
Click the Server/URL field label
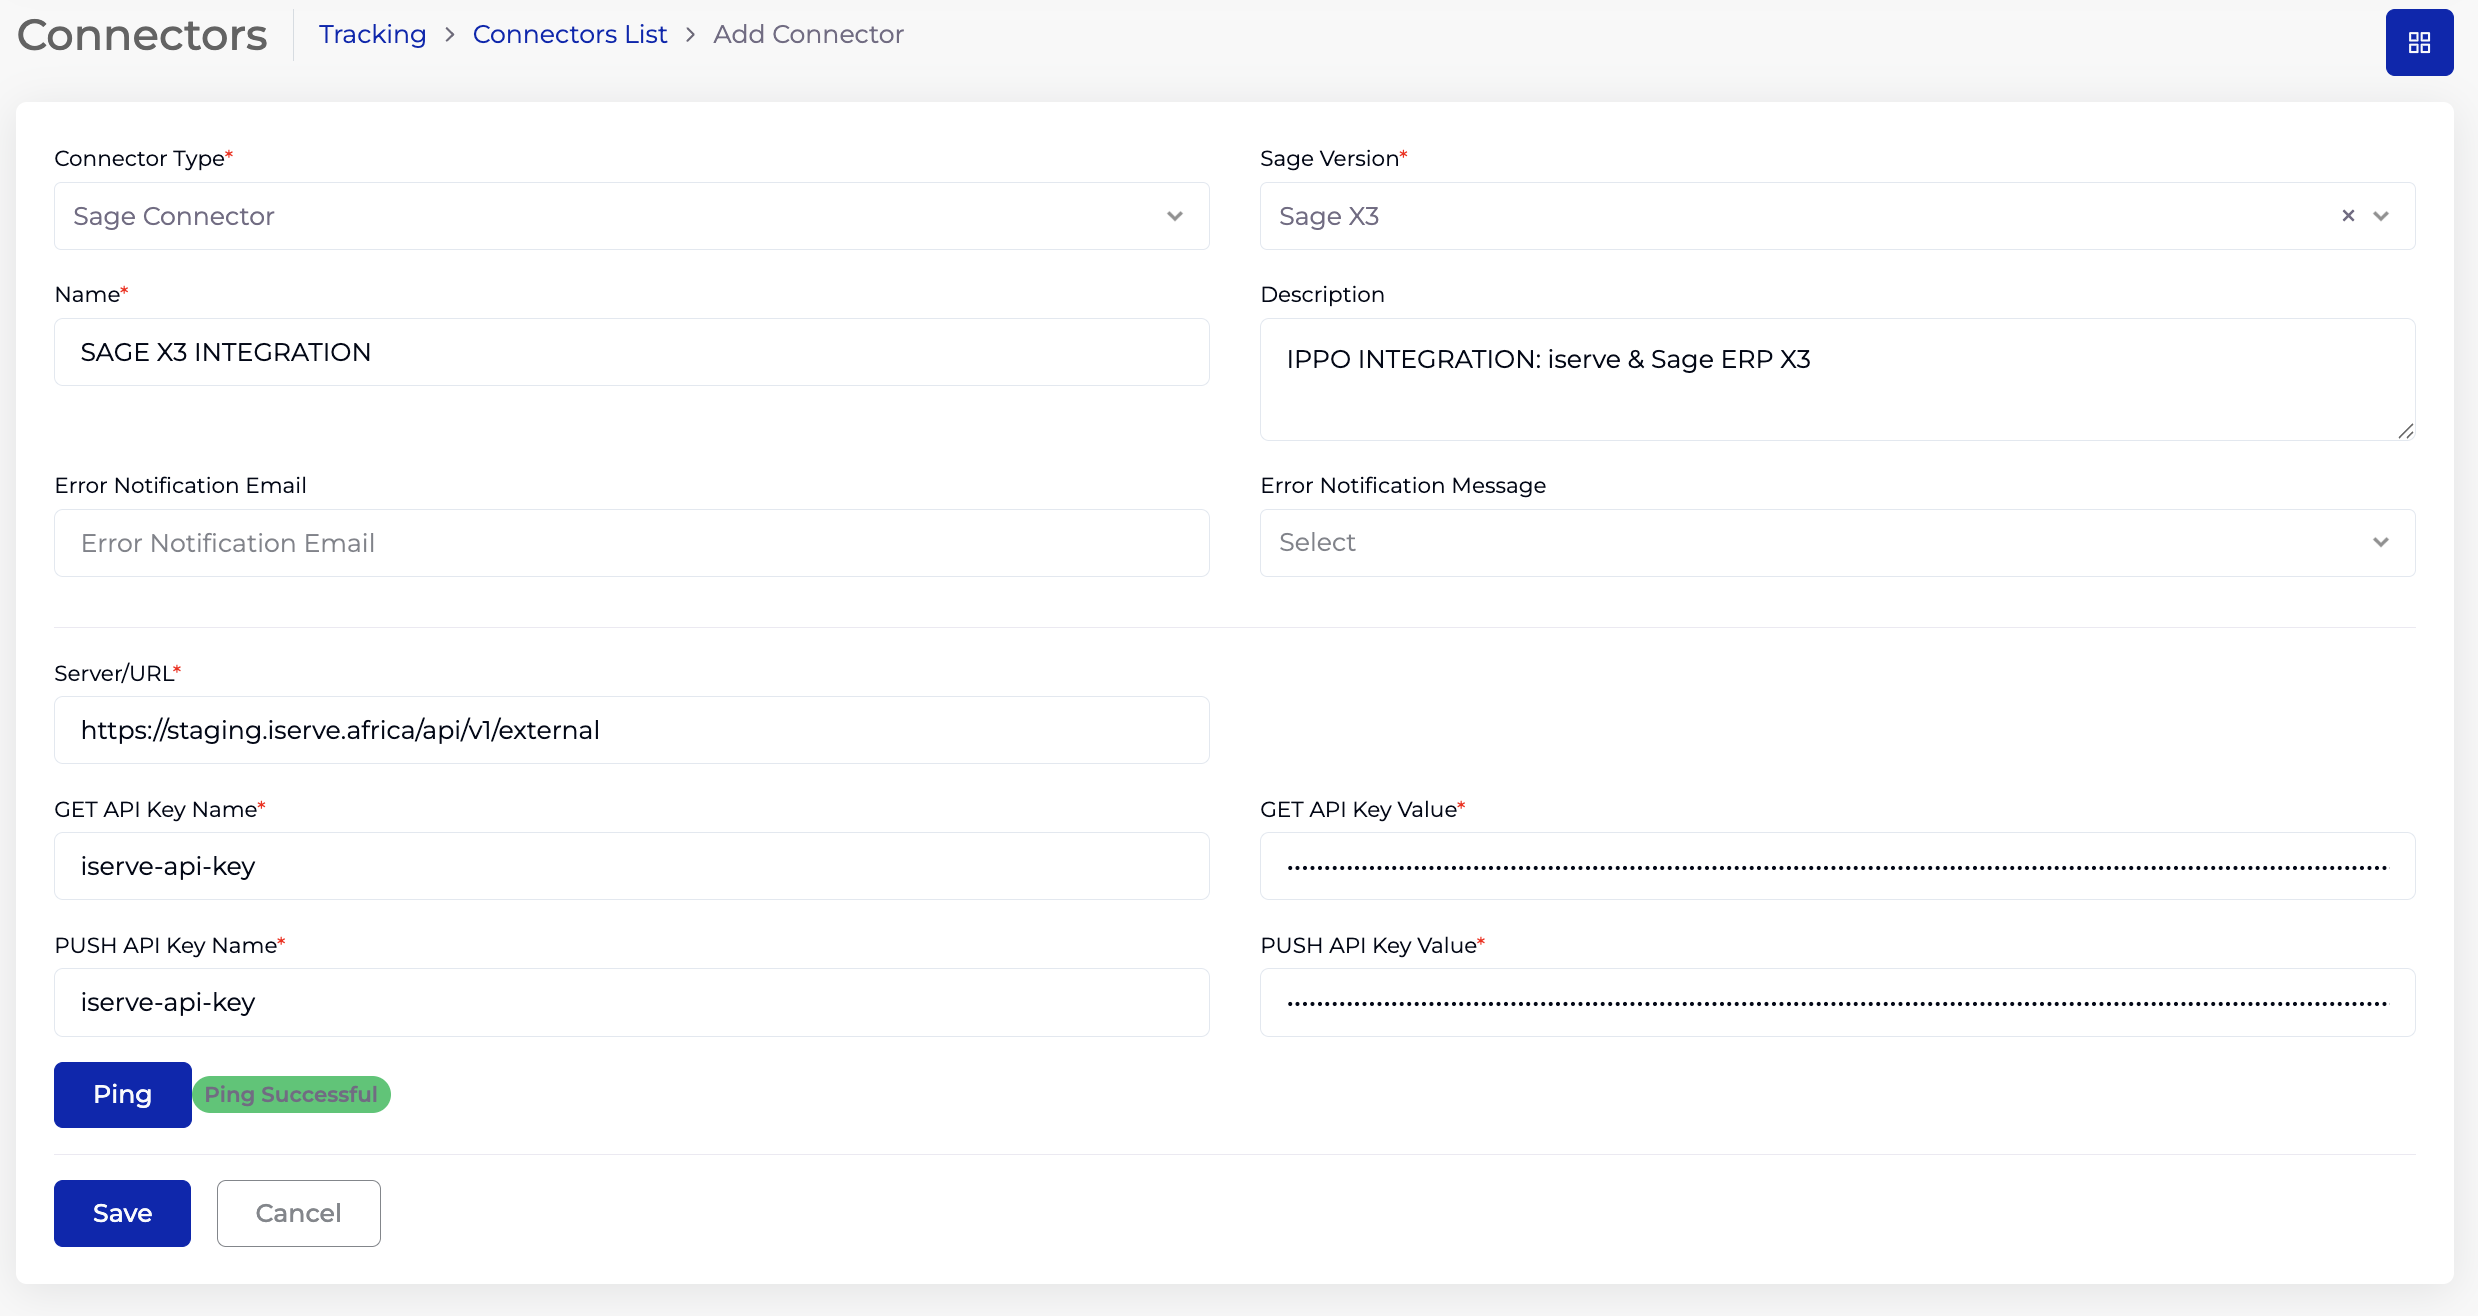coord(117,673)
